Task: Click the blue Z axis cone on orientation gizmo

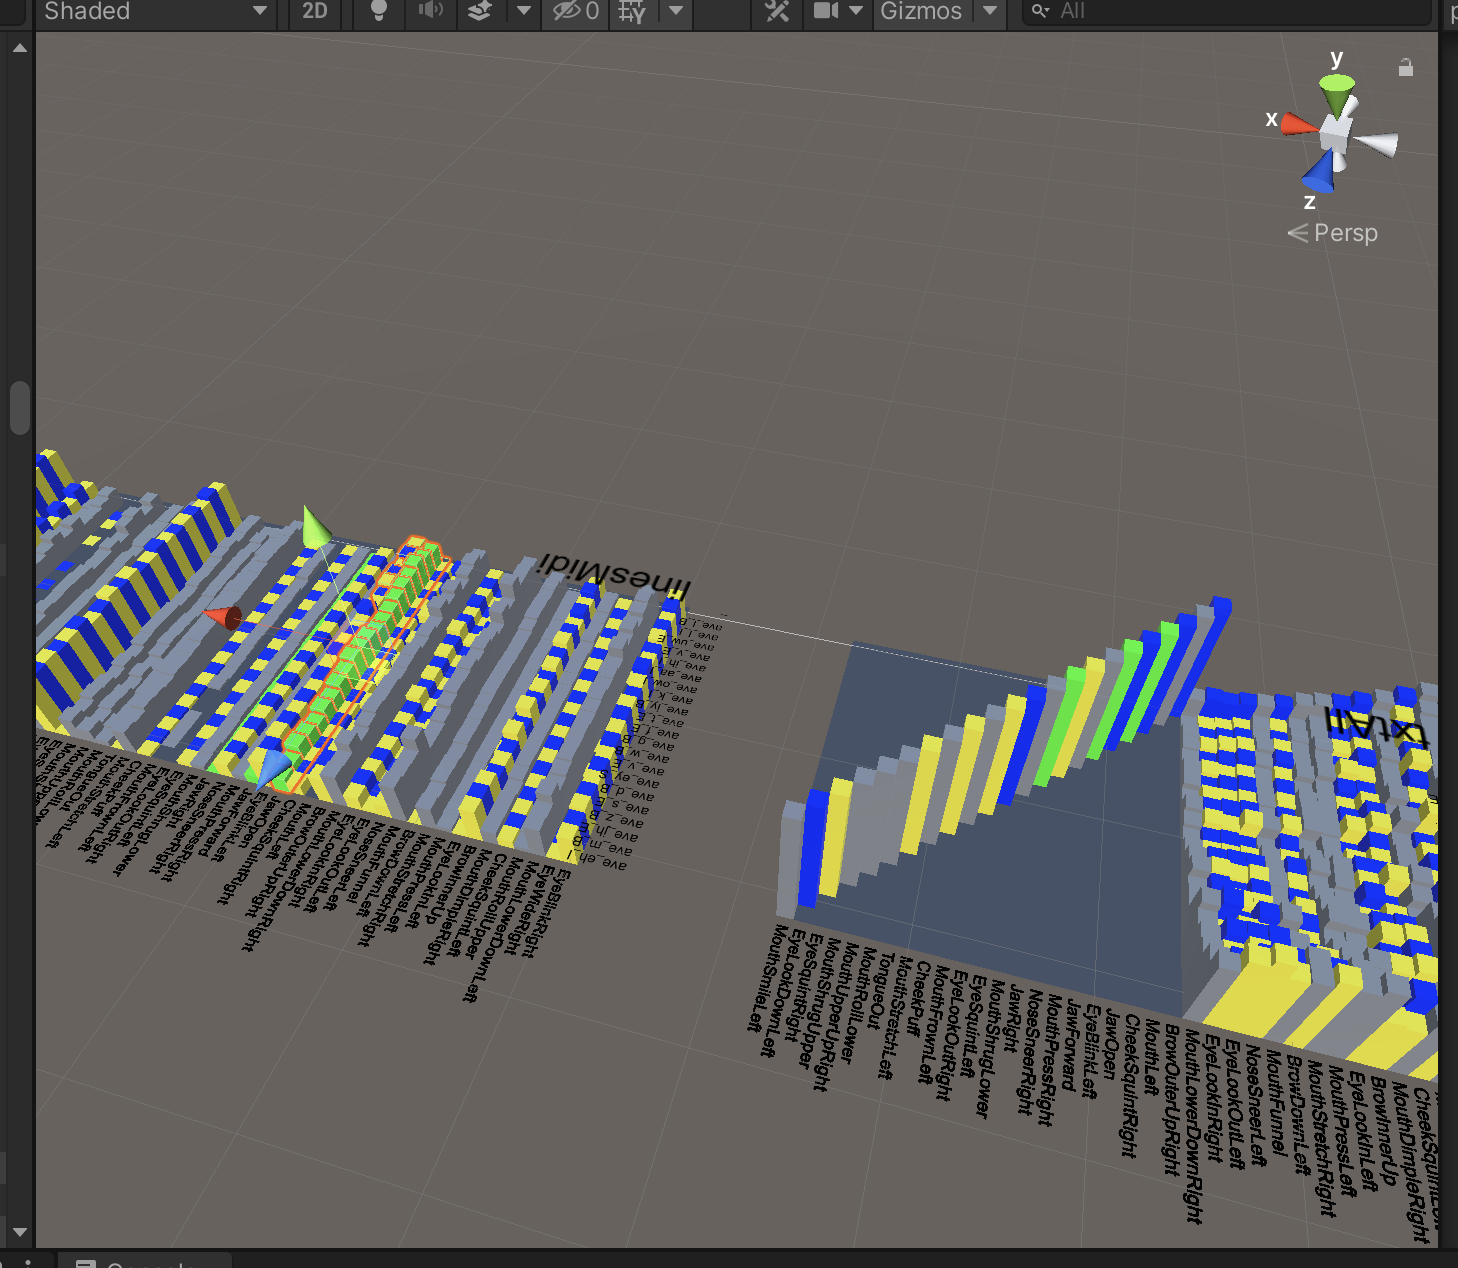Action: (1319, 175)
